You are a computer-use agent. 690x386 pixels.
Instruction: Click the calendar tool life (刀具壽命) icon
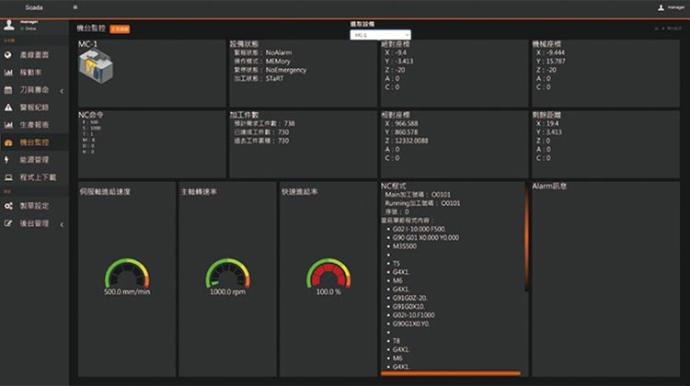pos(8,90)
